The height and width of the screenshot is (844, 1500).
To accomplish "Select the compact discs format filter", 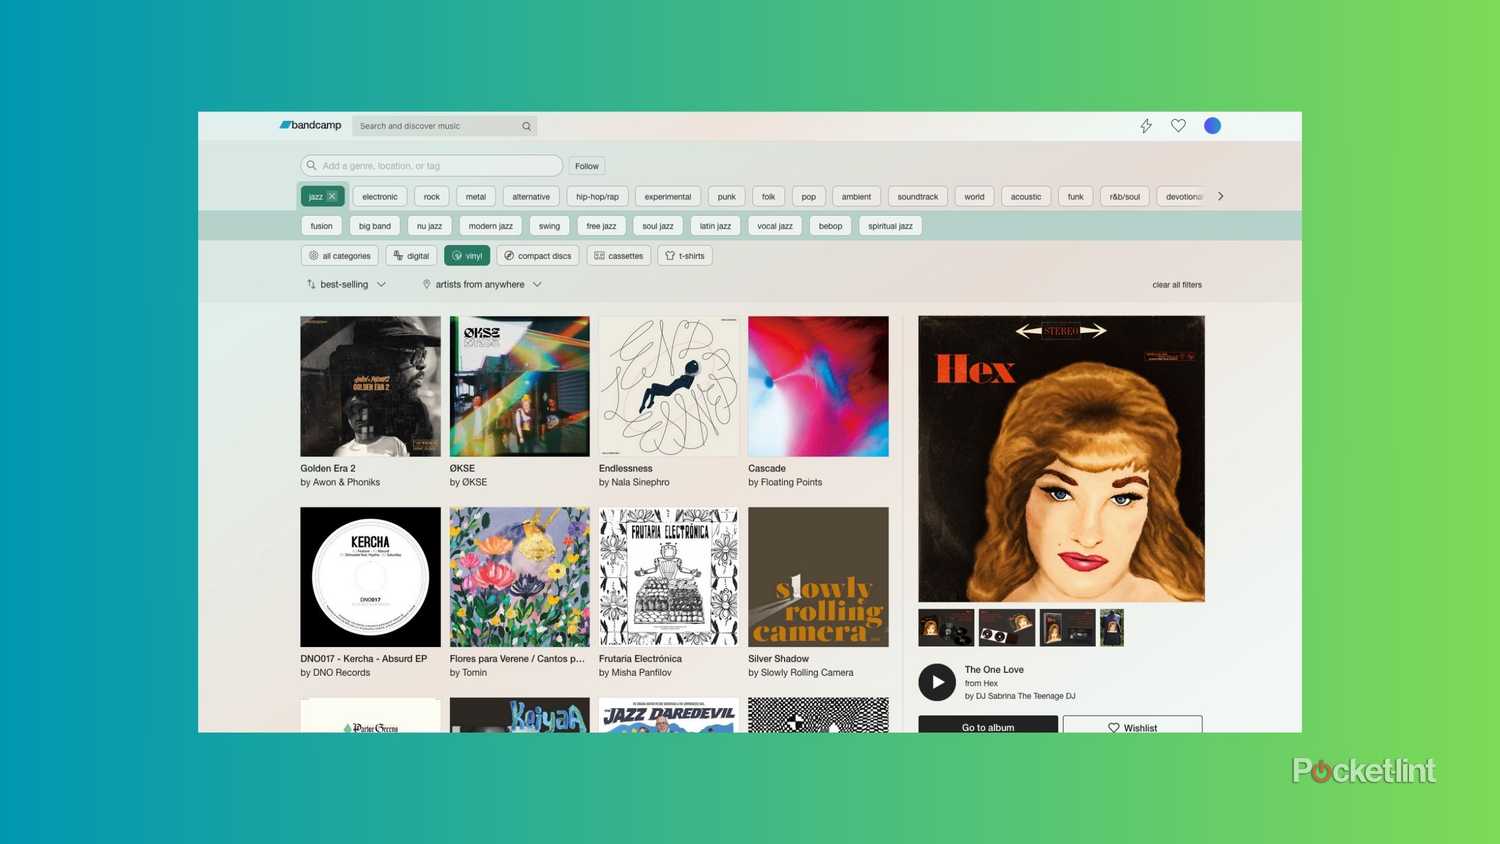I will (x=537, y=255).
